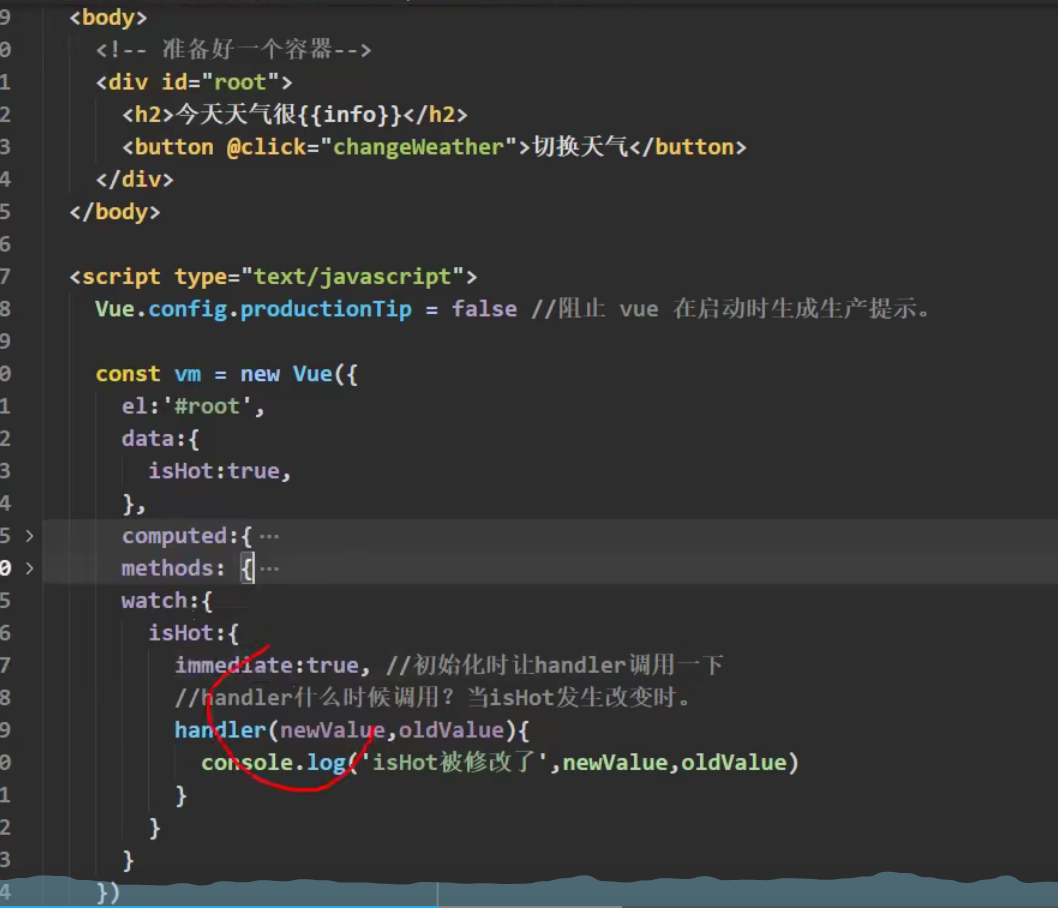
Task: Click the 'isHot被修改了' string literal
Action: 455,762
